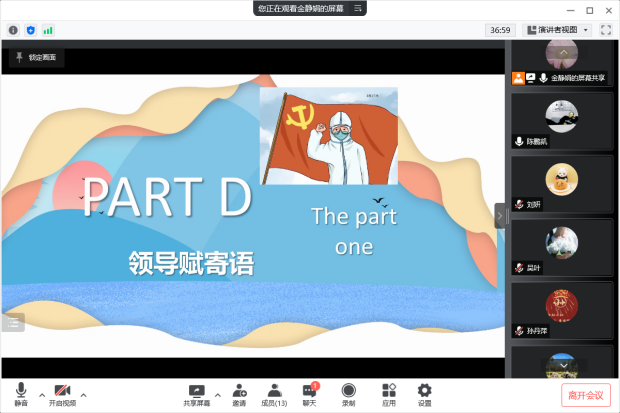
Task: Click the microphone icon beside 陈鹏帆
Action: coord(519,141)
